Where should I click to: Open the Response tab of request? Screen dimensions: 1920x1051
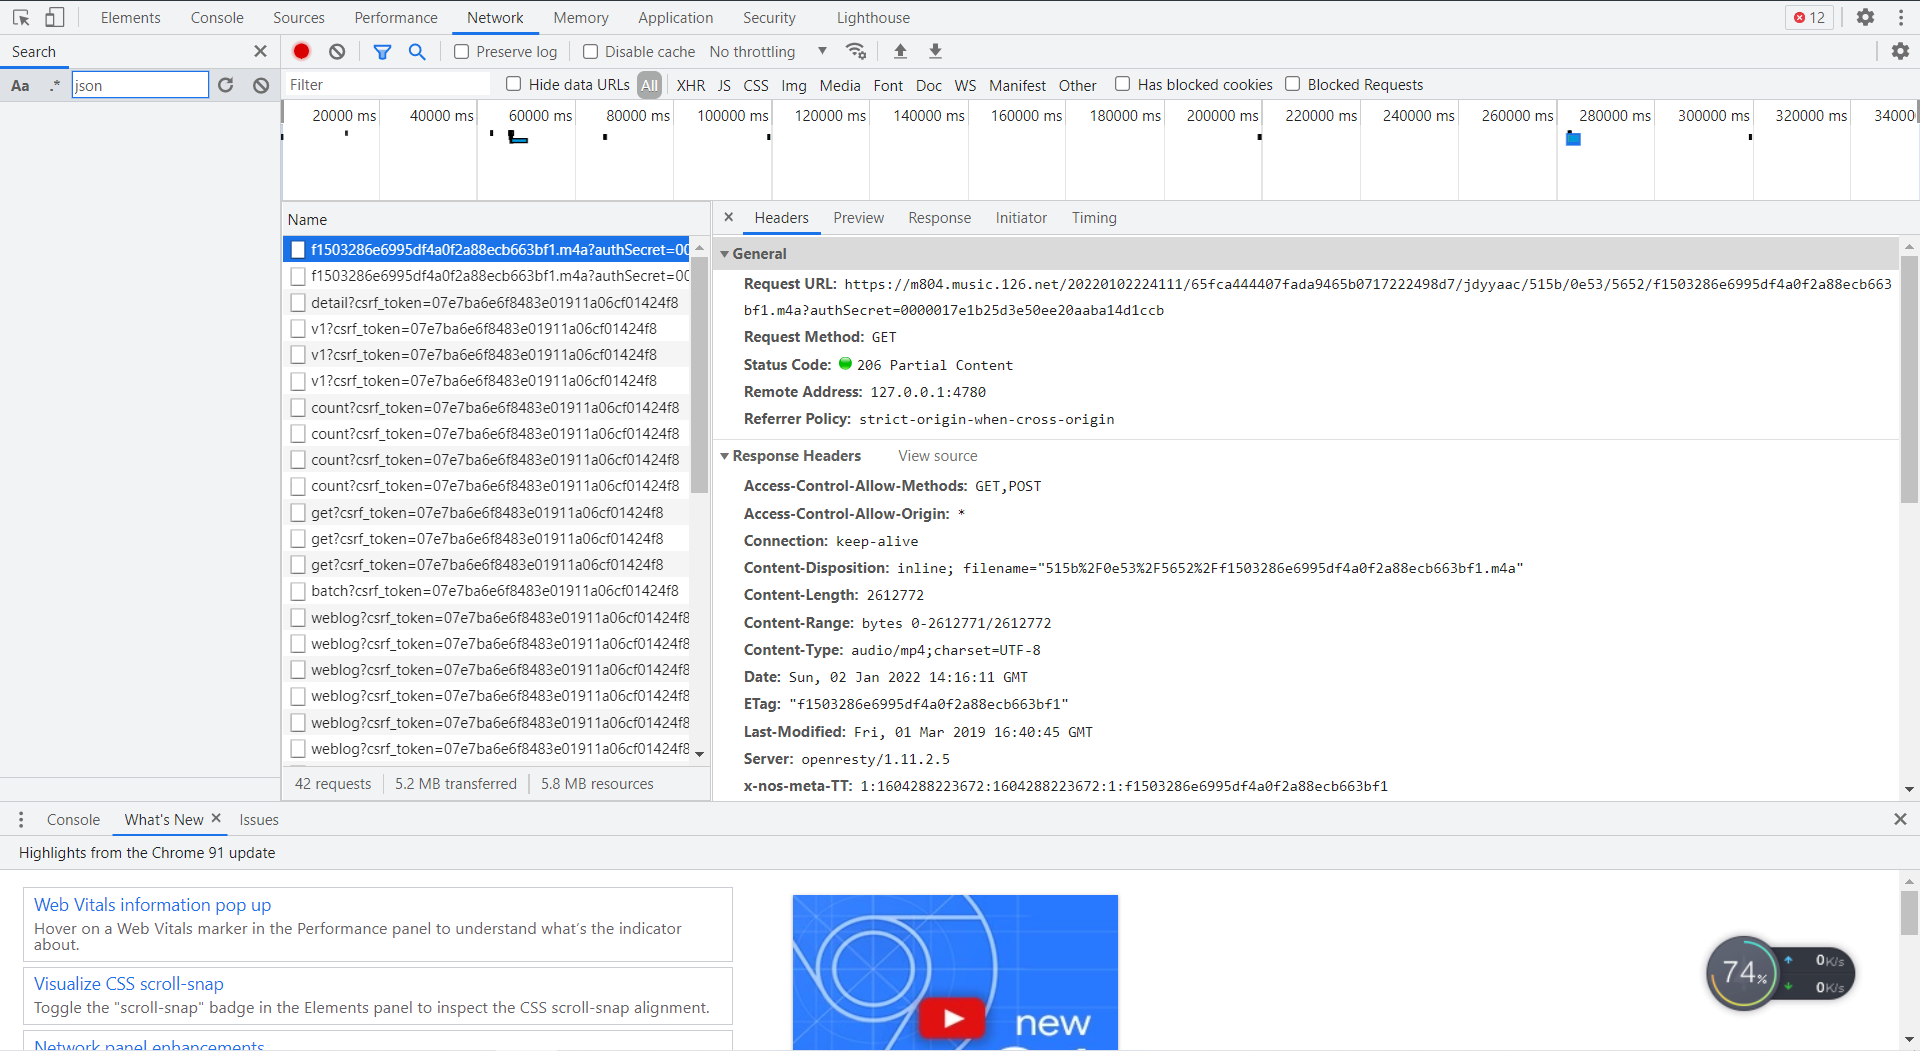click(x=939, y=218)
